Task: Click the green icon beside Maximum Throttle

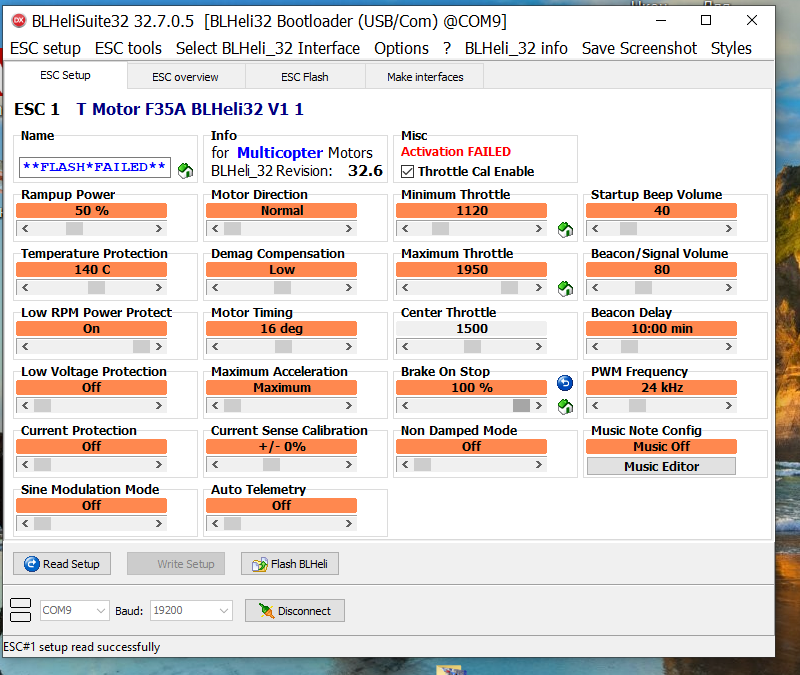Action: pyautogui.click(x=565, y=288)
